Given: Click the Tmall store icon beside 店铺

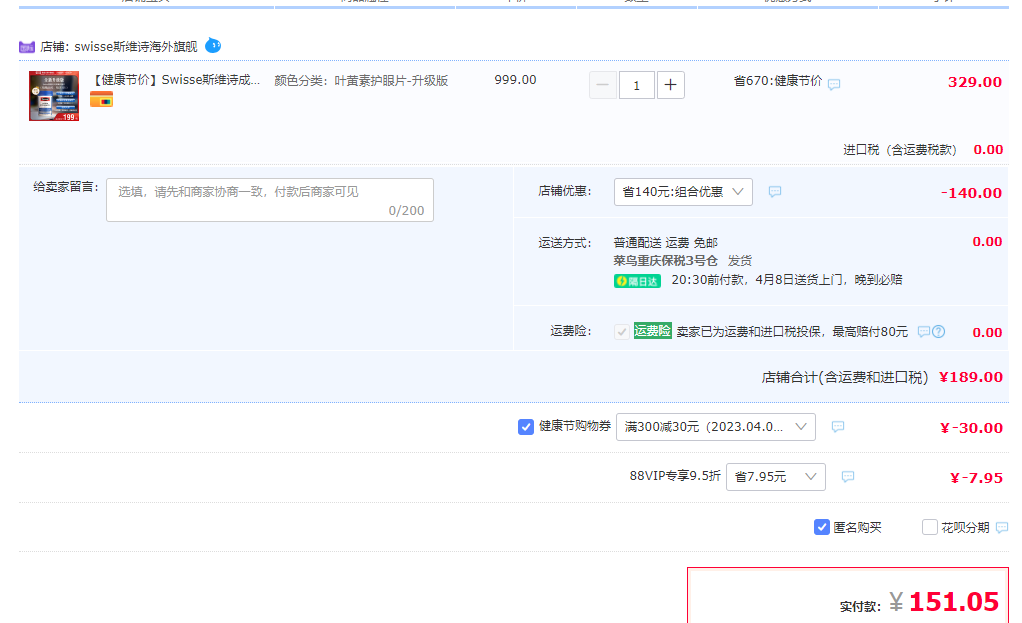Looking at the screenshot, I should (27, 47).
